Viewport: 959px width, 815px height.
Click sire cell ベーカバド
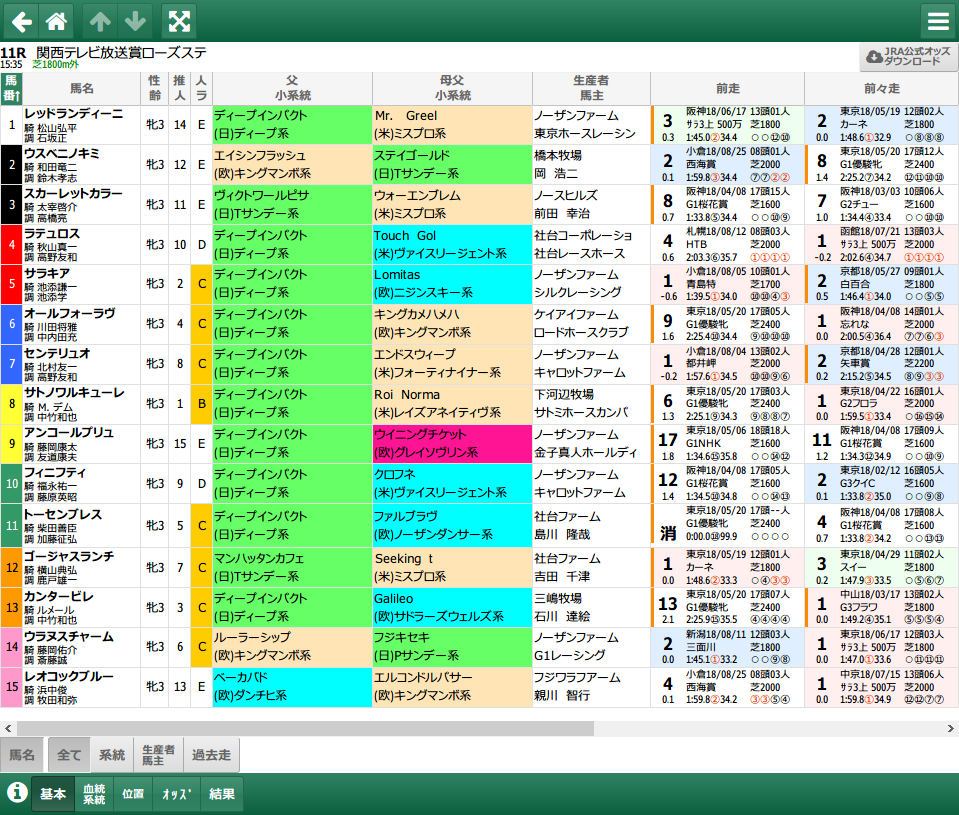coord(292,687)
